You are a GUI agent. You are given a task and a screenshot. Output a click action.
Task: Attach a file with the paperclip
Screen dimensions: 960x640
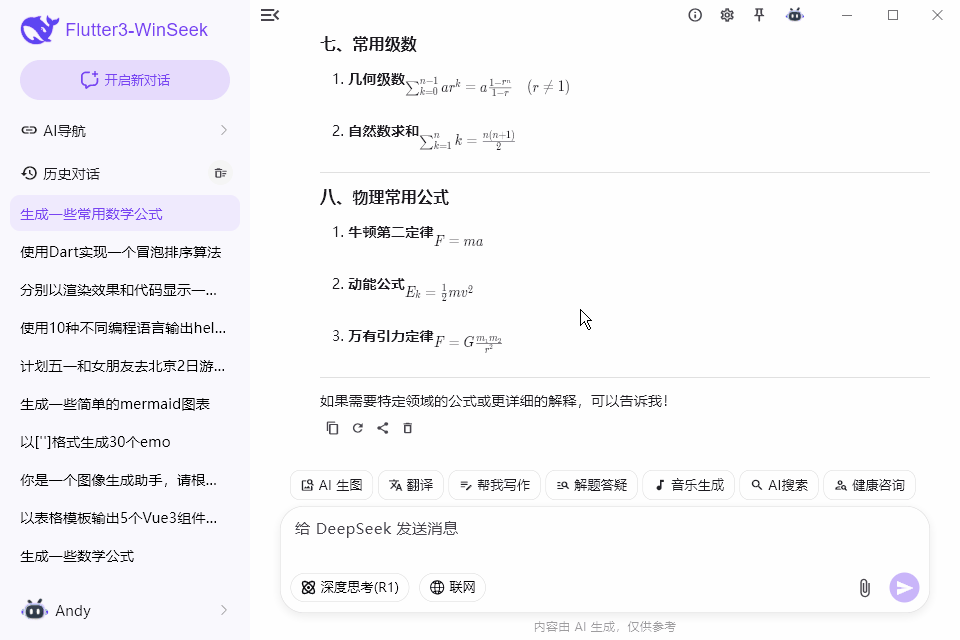point(864,588)
